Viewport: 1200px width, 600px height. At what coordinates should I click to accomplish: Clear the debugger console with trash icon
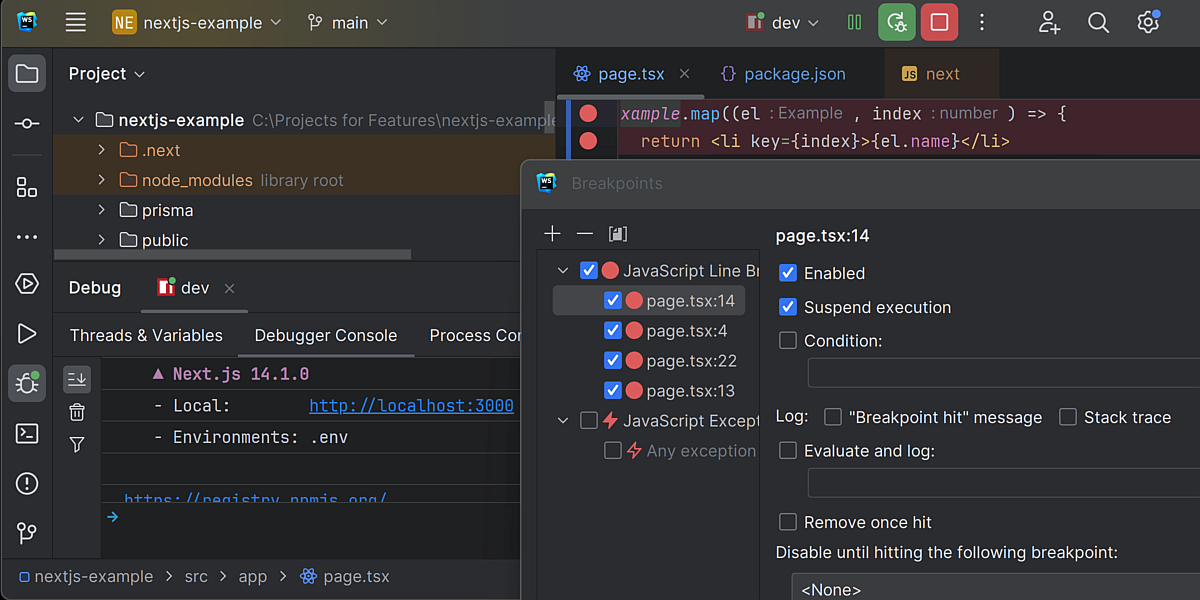76,412
